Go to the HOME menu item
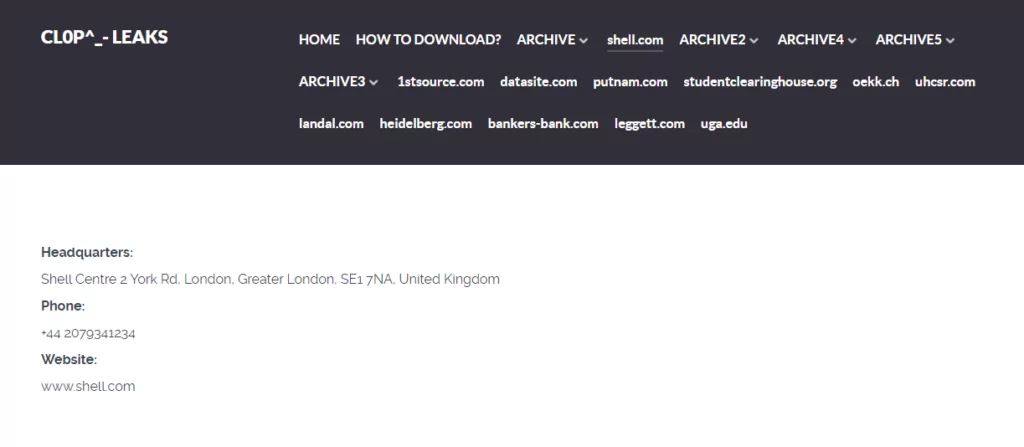The width and height of the screenshot is (1024, 447). [x=319, y=40]
